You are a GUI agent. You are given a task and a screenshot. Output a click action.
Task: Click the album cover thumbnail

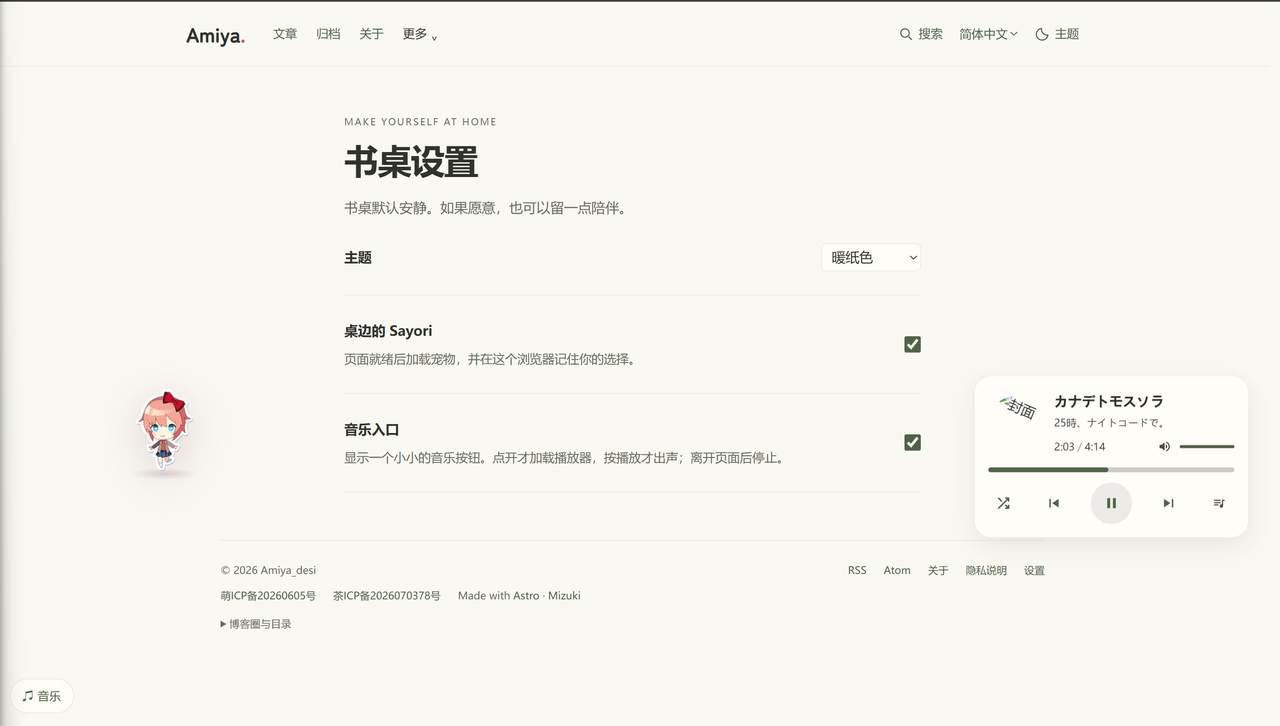pyautogui.click(x=1017, y=407)
